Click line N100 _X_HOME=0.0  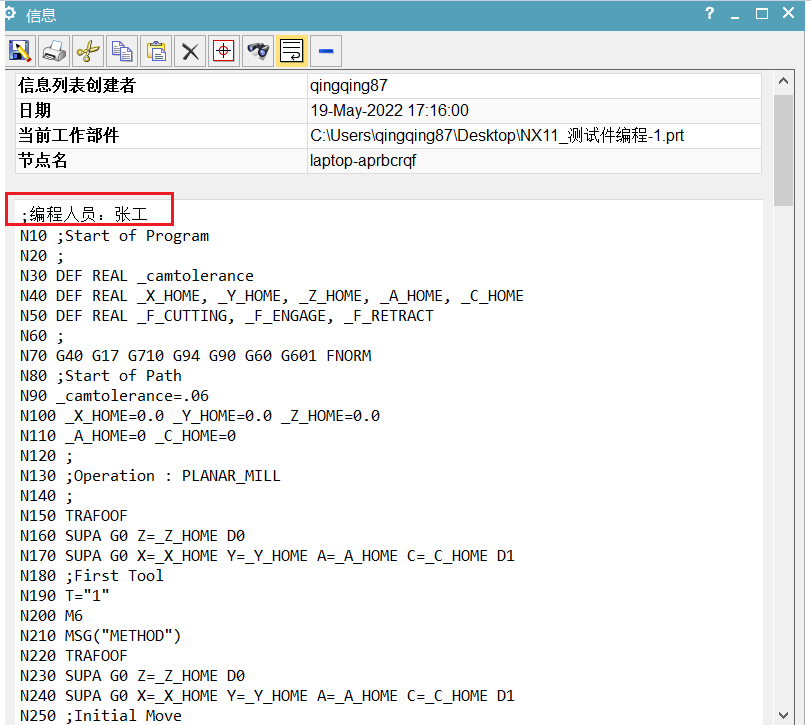coord(200,416)
